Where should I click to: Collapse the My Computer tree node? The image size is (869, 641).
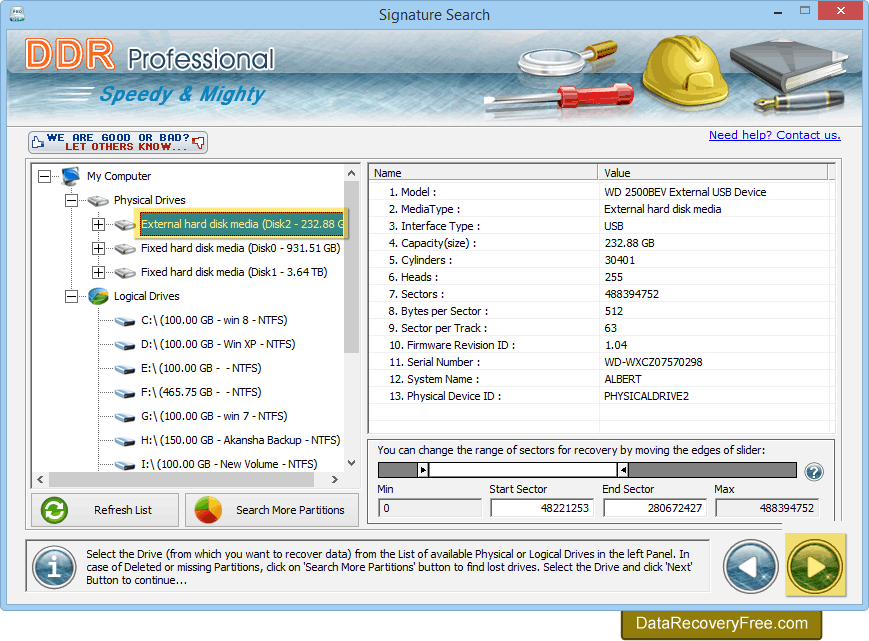point(44,176)
